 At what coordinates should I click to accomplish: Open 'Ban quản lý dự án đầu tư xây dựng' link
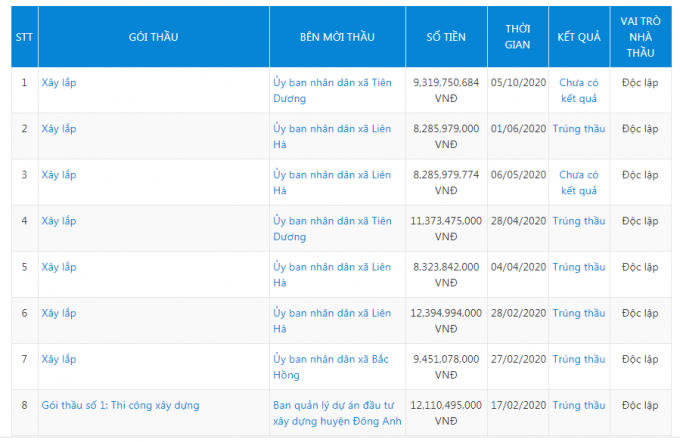click(331, 412)
